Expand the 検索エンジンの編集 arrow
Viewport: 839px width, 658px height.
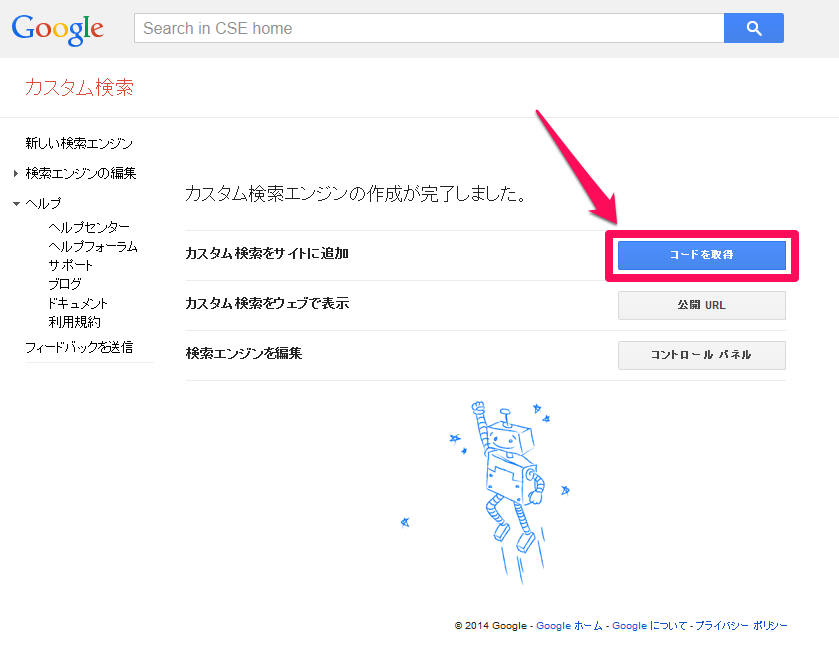pos(16,173)
